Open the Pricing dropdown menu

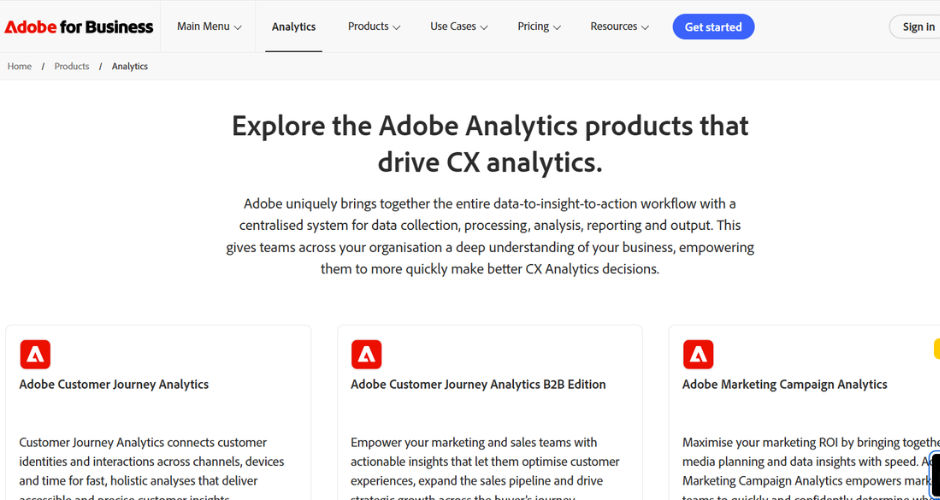point(539,26)
